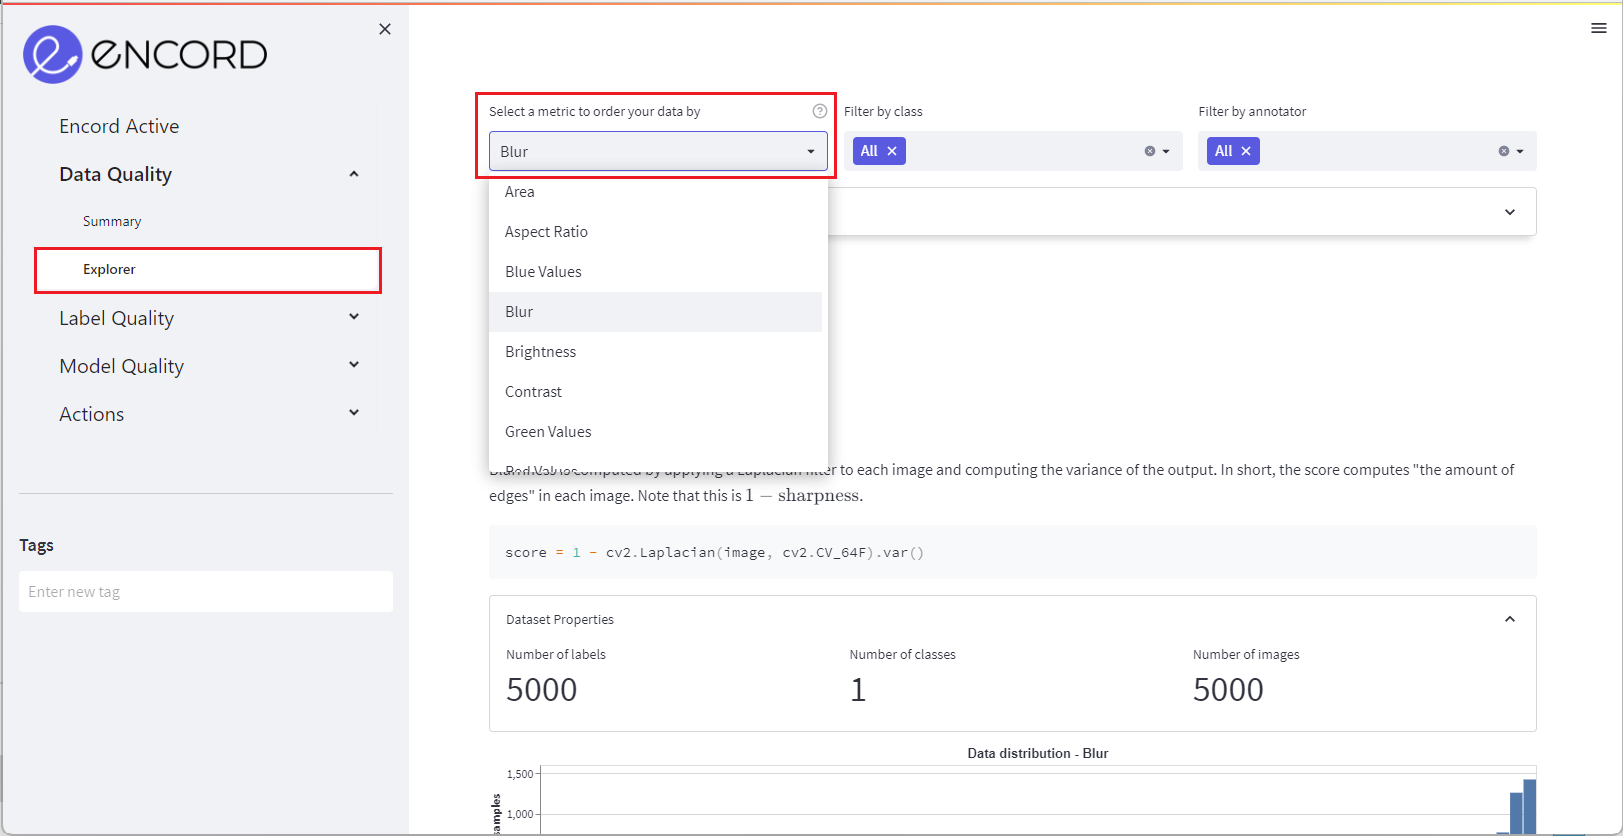Click the metric help question mark icon

point(820,111)
